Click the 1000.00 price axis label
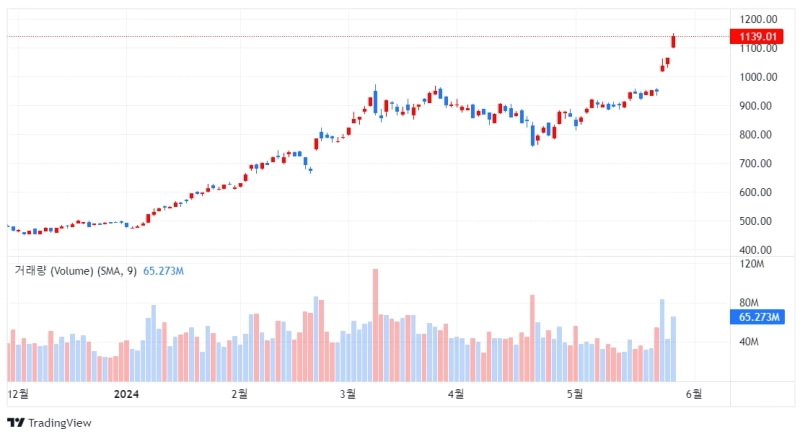This screenshot has height=434, width=800. click(758, 77)
